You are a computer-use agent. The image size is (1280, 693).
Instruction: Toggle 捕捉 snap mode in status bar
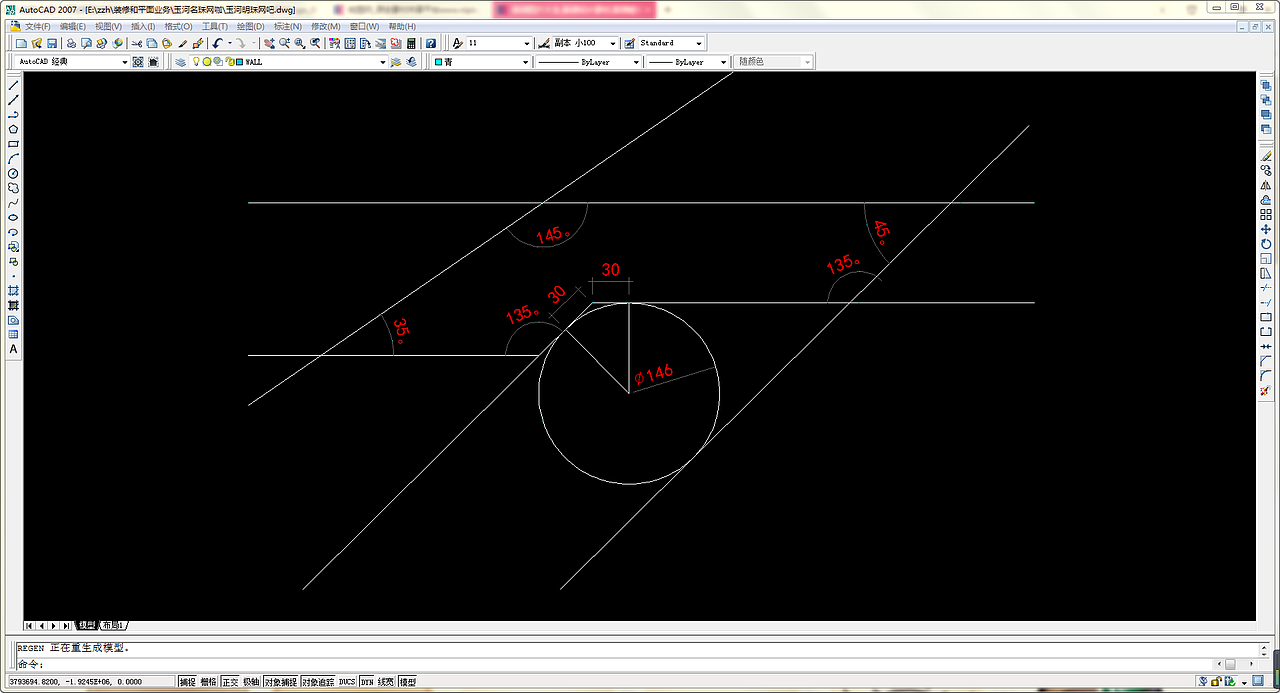[187, 682]
